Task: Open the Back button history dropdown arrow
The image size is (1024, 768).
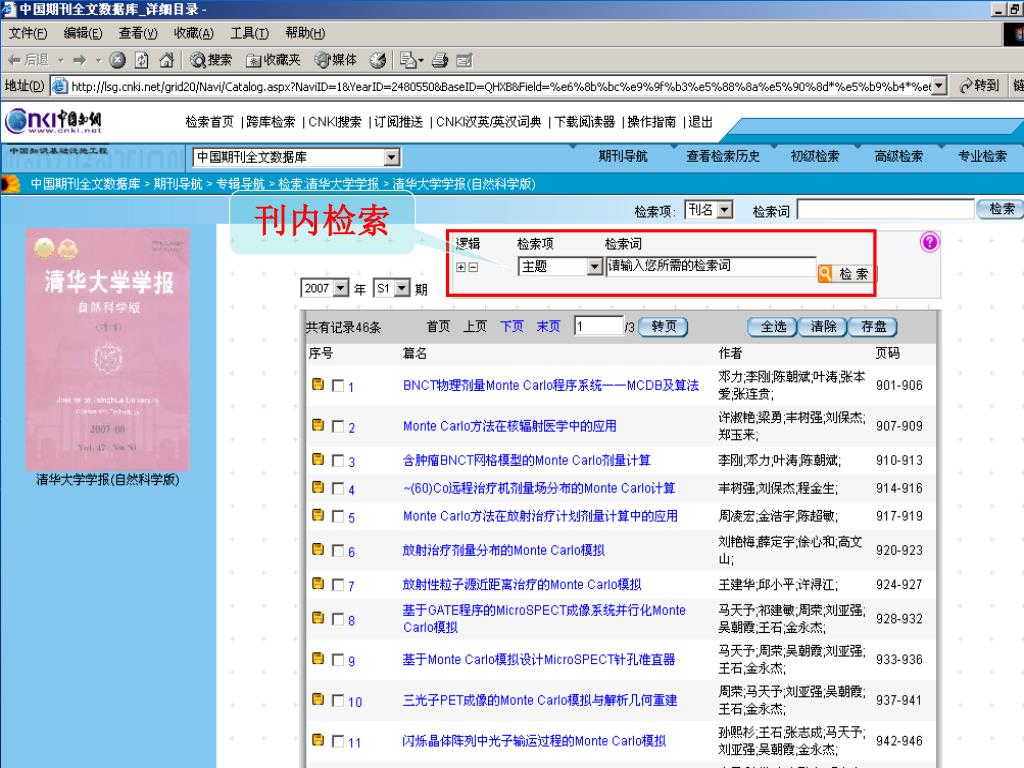Action: point(61,60)
